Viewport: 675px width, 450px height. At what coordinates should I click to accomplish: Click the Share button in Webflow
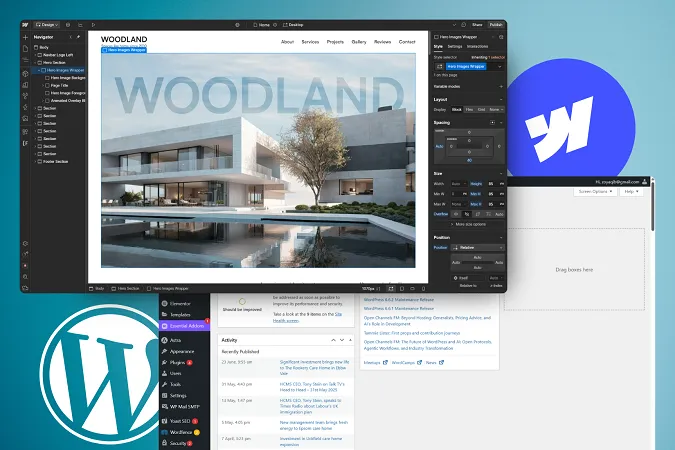click(x=477, y=25)
